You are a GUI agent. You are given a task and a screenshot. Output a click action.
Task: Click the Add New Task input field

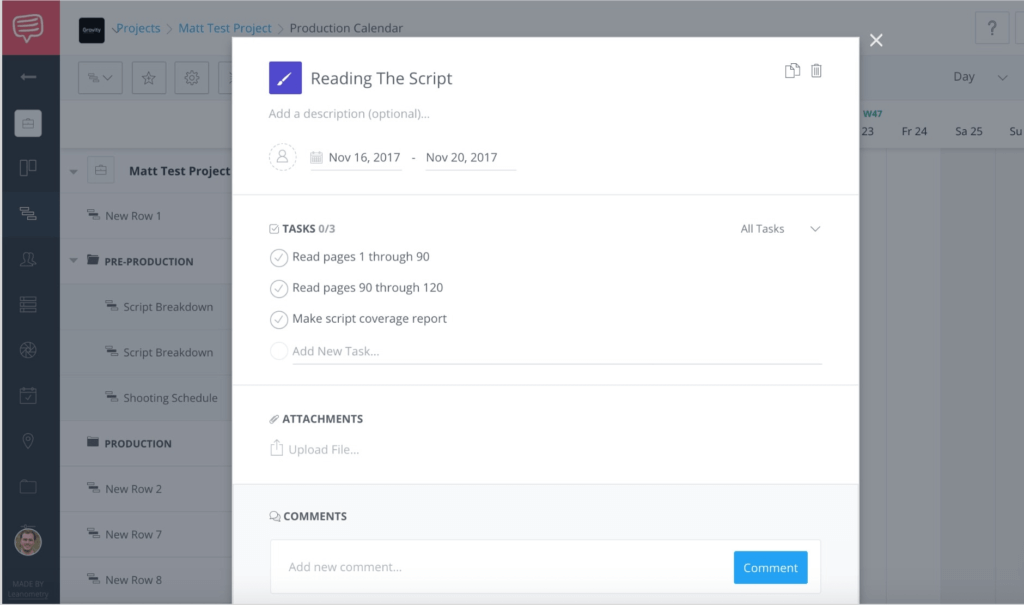tap(555, 351)
